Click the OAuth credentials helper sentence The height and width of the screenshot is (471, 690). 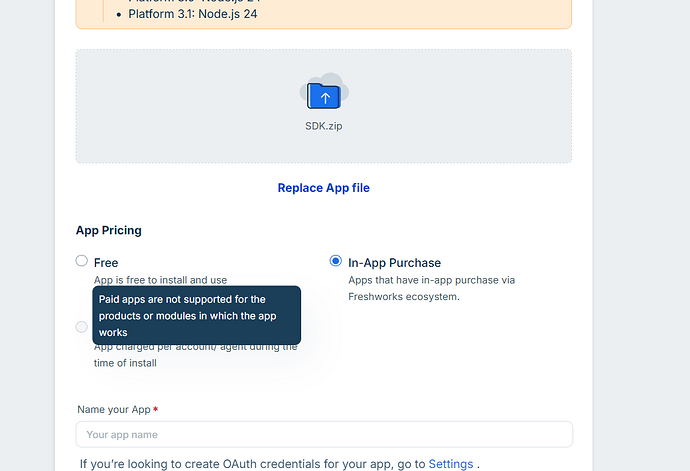[279, 464]
